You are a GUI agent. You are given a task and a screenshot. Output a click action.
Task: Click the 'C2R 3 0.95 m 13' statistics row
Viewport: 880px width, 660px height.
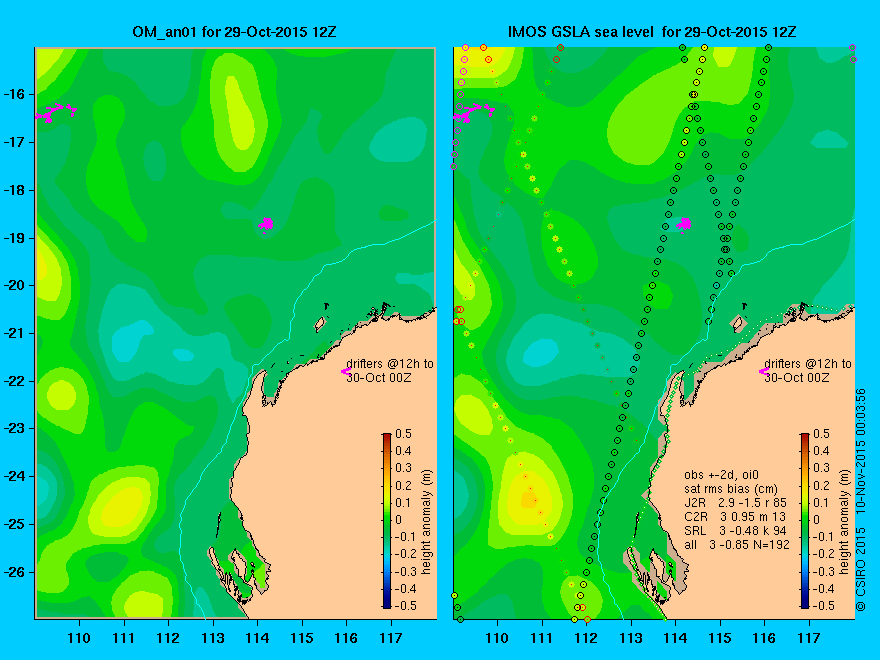pos(735,517)
